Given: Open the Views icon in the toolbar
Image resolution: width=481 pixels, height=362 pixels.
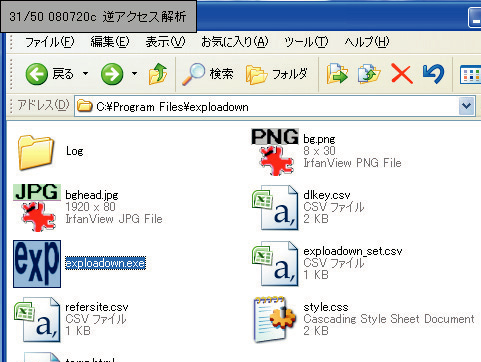Looking at the screenshot, I should coord(470,74).
